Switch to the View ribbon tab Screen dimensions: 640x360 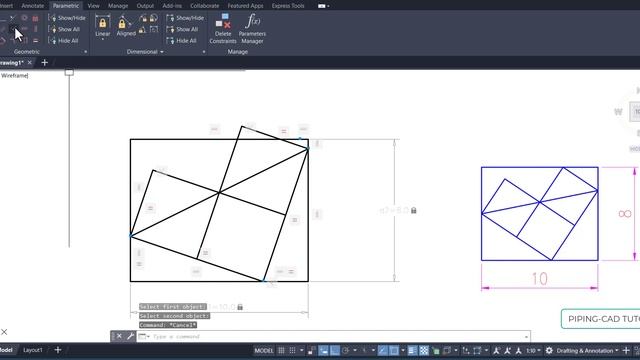point(93,6)
